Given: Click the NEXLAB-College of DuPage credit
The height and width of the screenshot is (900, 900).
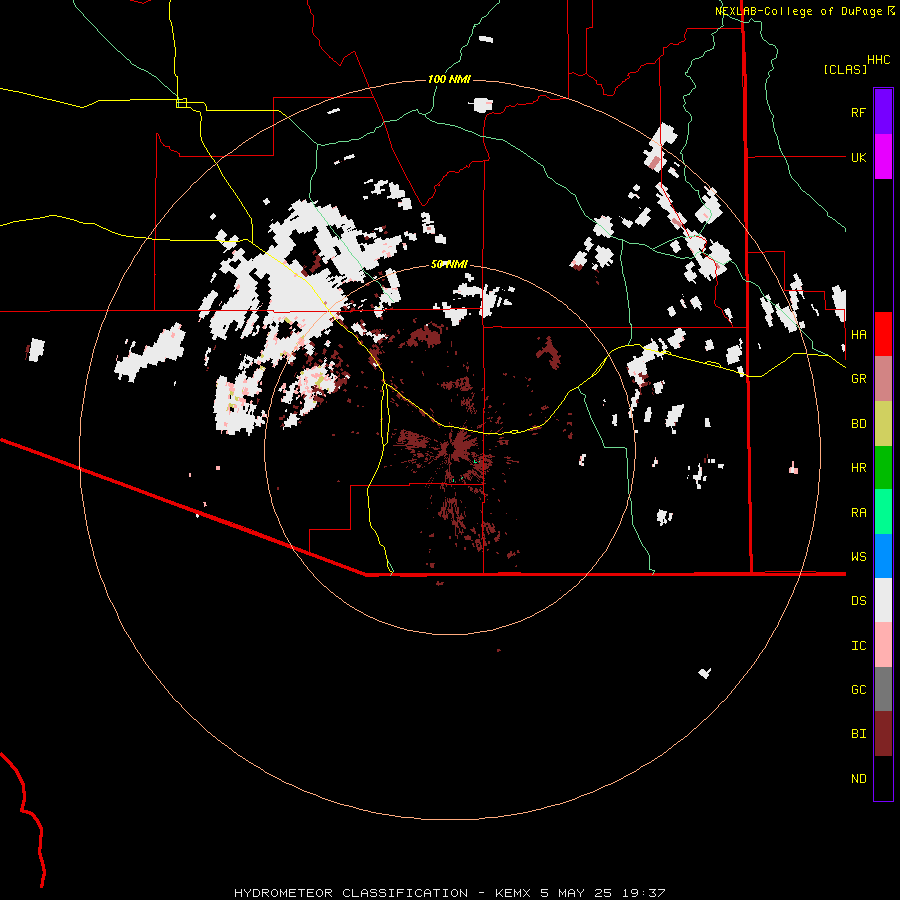Looking at the screenshot, I should tap(800, 11).
